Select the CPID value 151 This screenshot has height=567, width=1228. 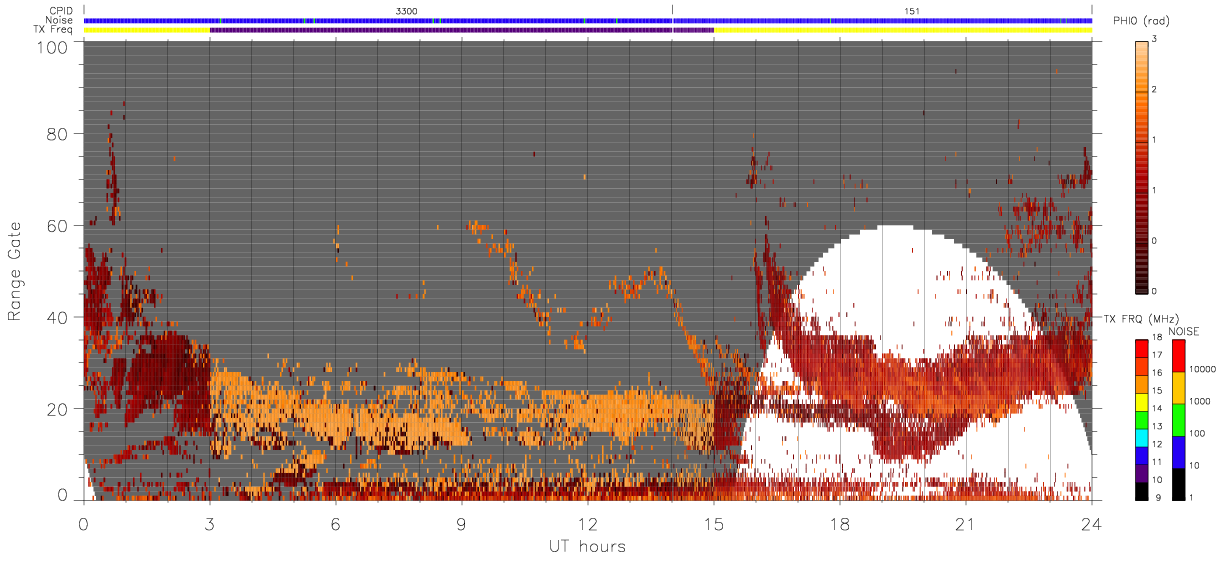pos(911,11)
